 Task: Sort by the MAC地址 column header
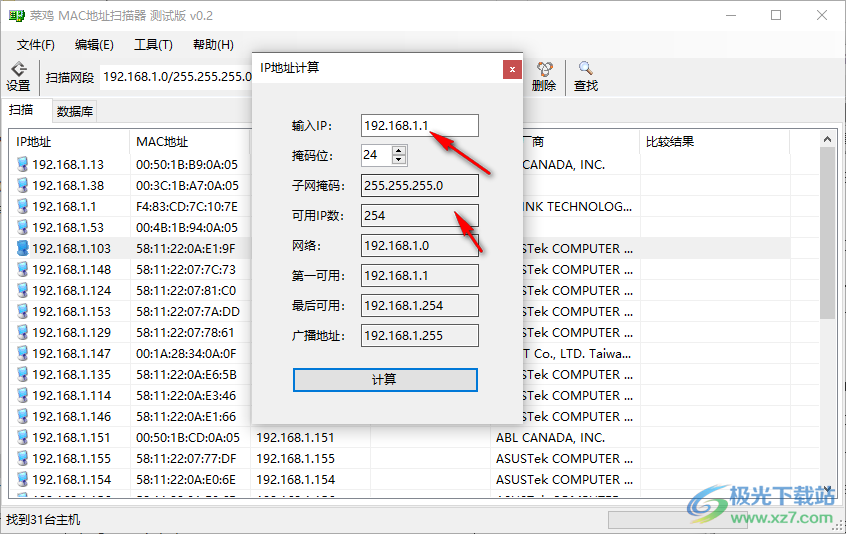tap(190, 141)
